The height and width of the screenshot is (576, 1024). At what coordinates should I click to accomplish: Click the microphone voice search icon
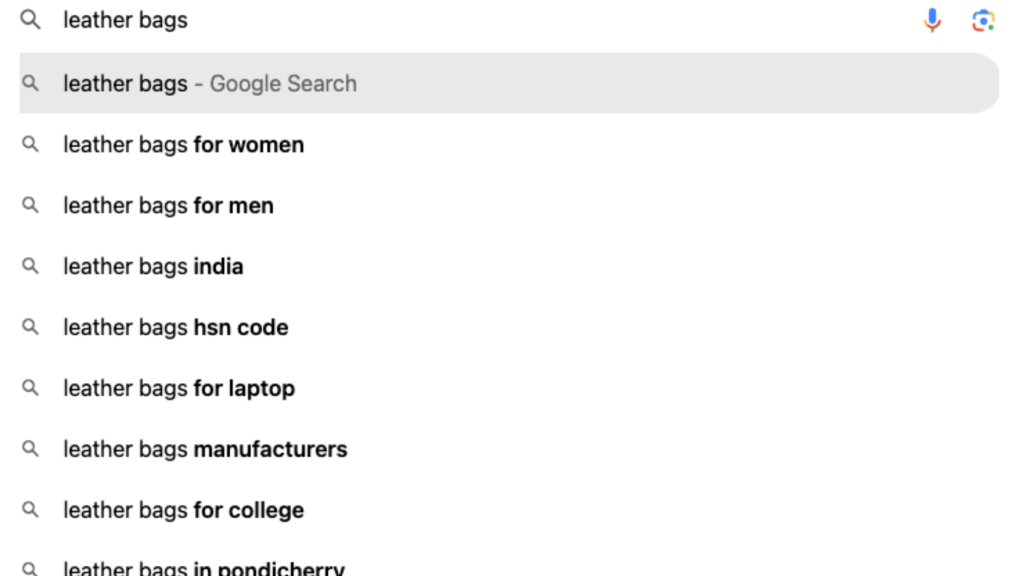[932, 19]
